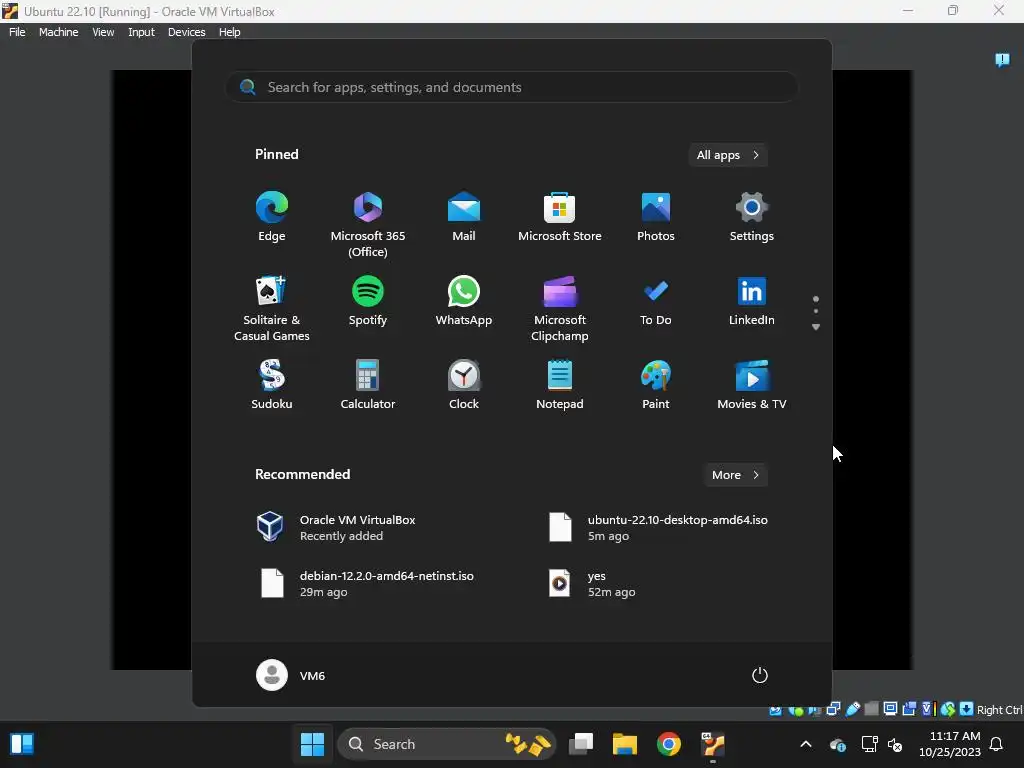Open Microsoft Store
Screen dimensions: 1024x768
coord(560,217)
